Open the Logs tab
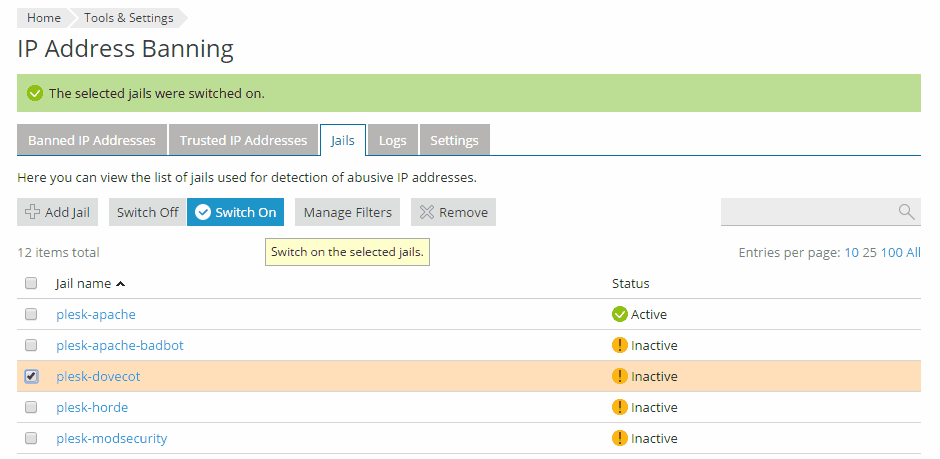This screenshot has height=459, width=940. 392,140
